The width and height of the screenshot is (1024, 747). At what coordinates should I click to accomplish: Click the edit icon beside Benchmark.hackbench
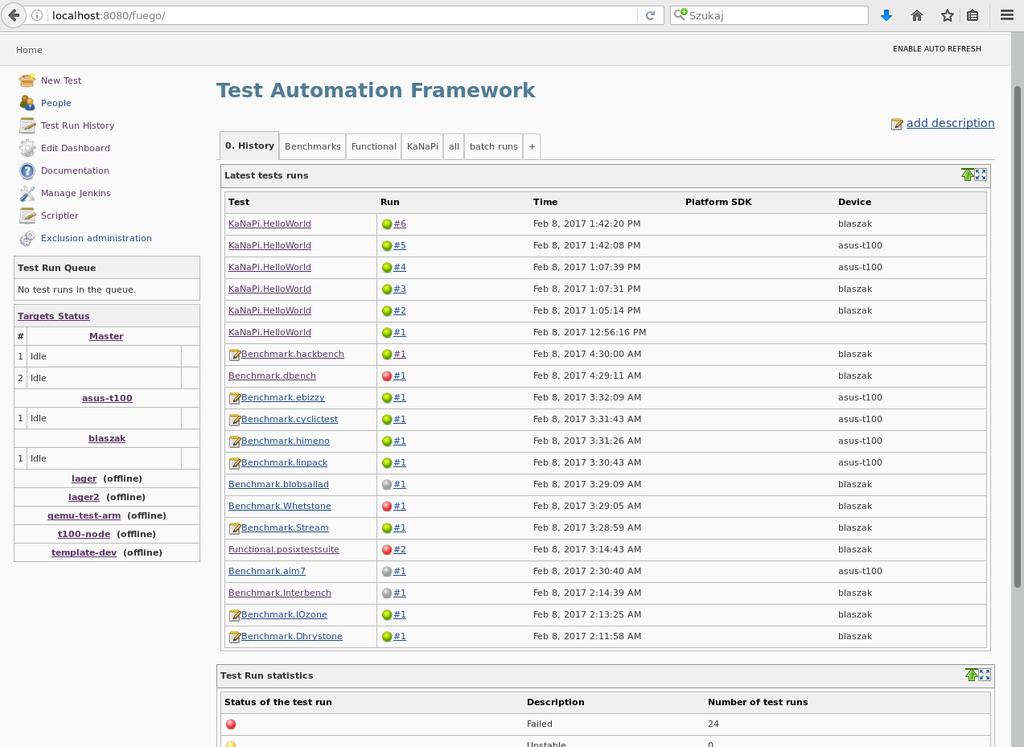[x=234, y=355]
